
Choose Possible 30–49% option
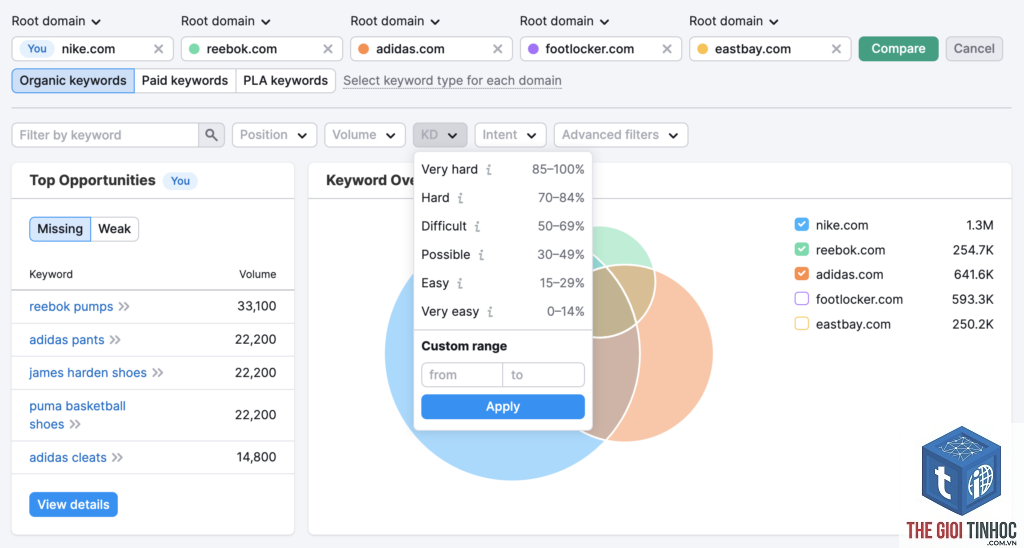point(503,255)
